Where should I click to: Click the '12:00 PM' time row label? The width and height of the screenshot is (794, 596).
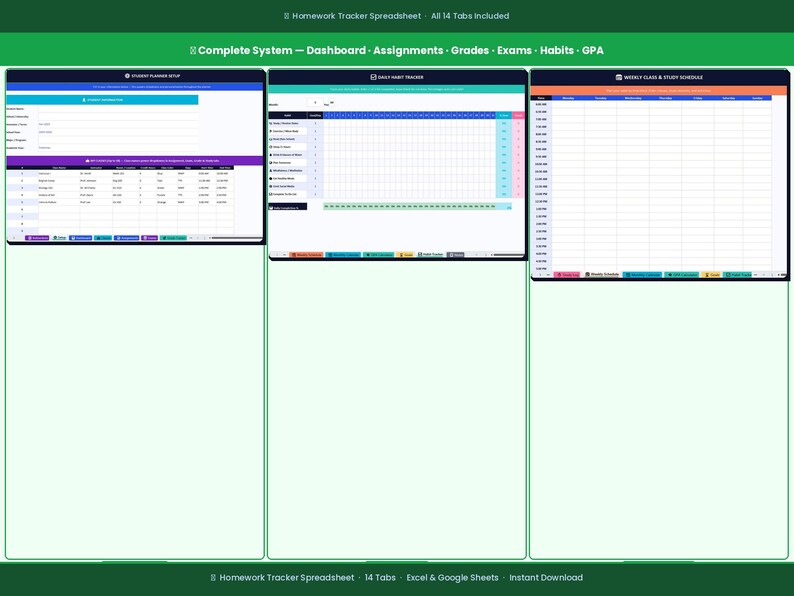coord(541,194)
